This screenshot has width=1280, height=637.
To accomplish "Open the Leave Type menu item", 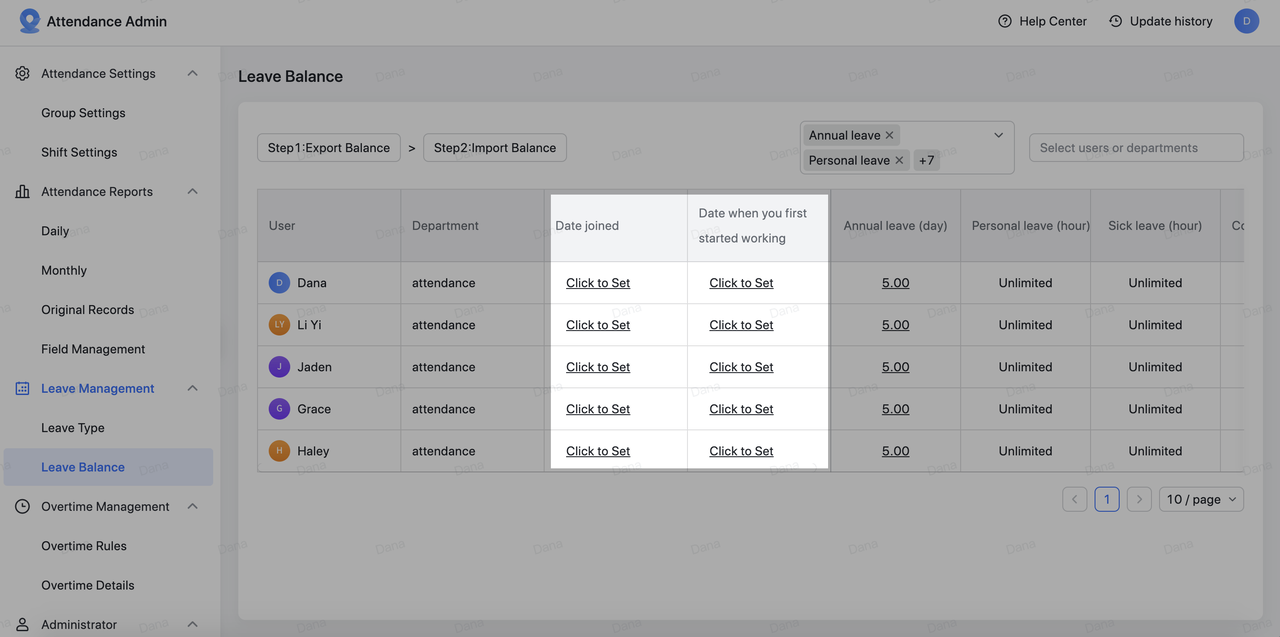I will pos(73,428).
